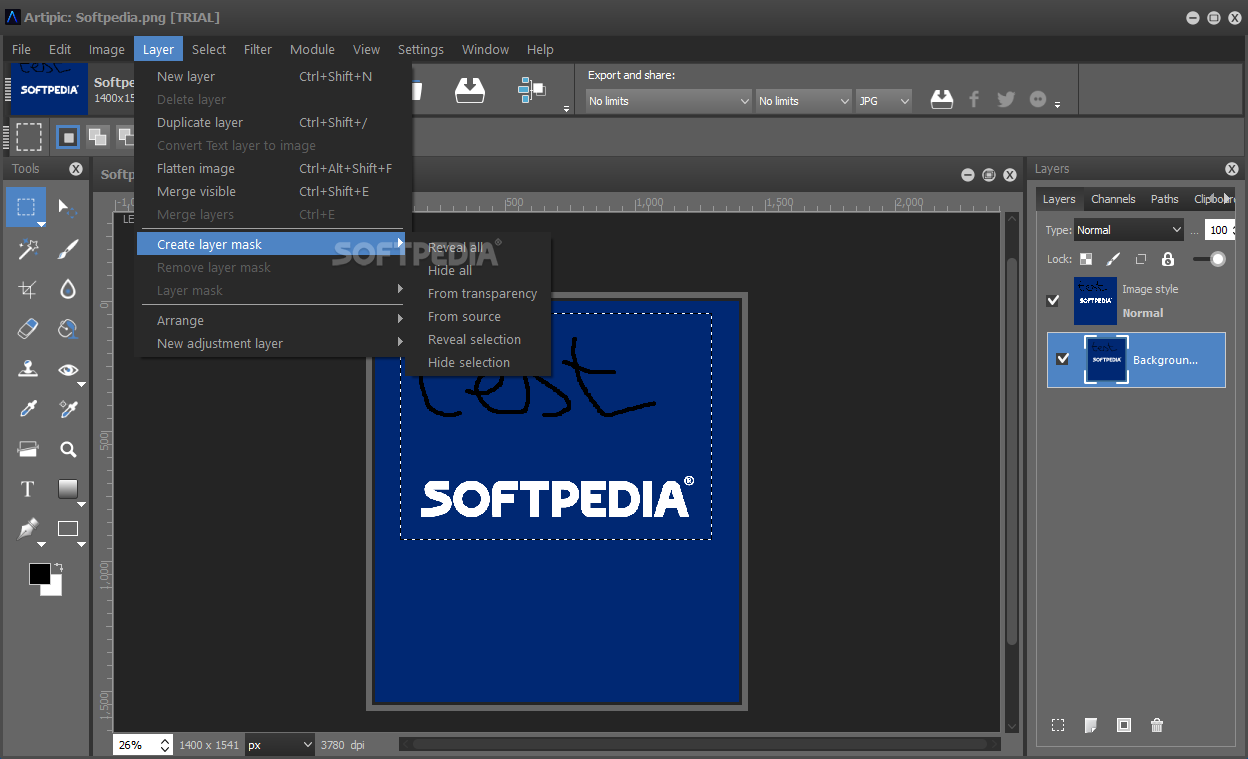Select the magic wand tool

coord(28,249)
